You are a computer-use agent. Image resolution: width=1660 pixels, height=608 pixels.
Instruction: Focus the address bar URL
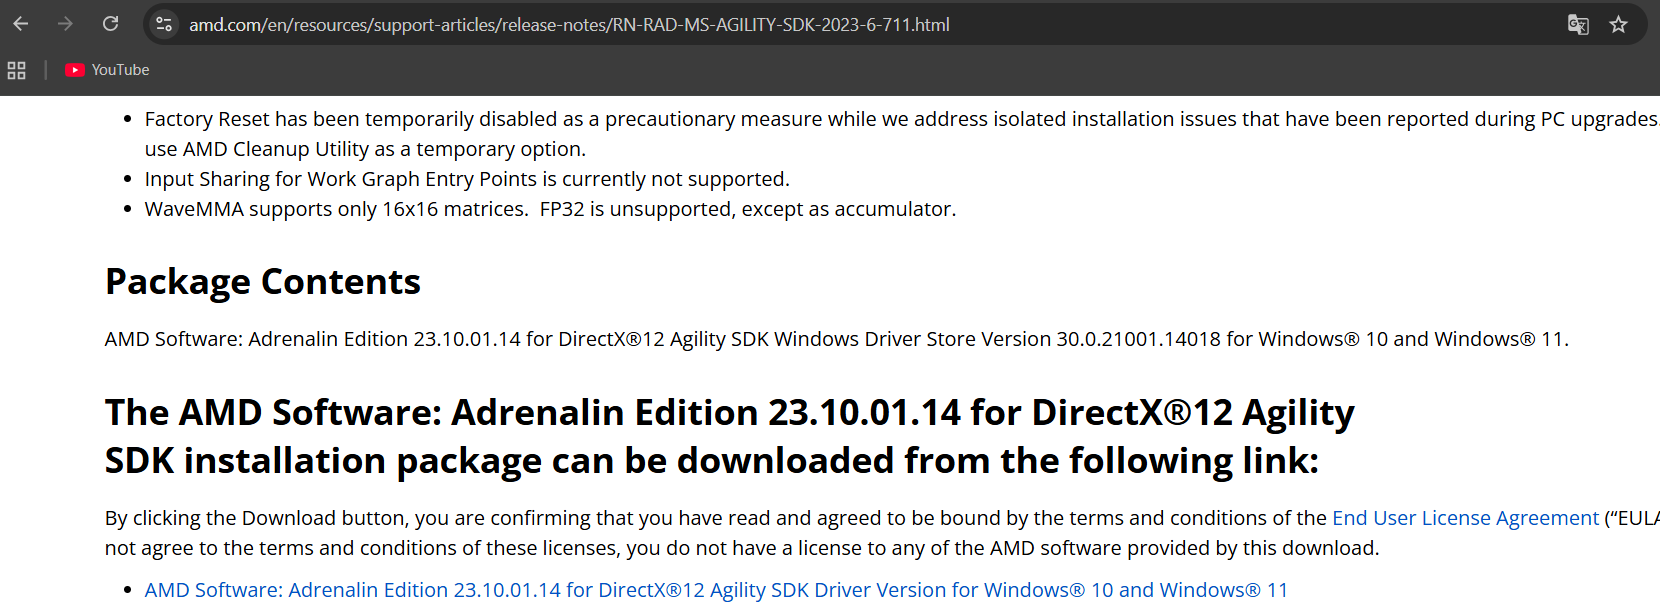click(569, 25)
